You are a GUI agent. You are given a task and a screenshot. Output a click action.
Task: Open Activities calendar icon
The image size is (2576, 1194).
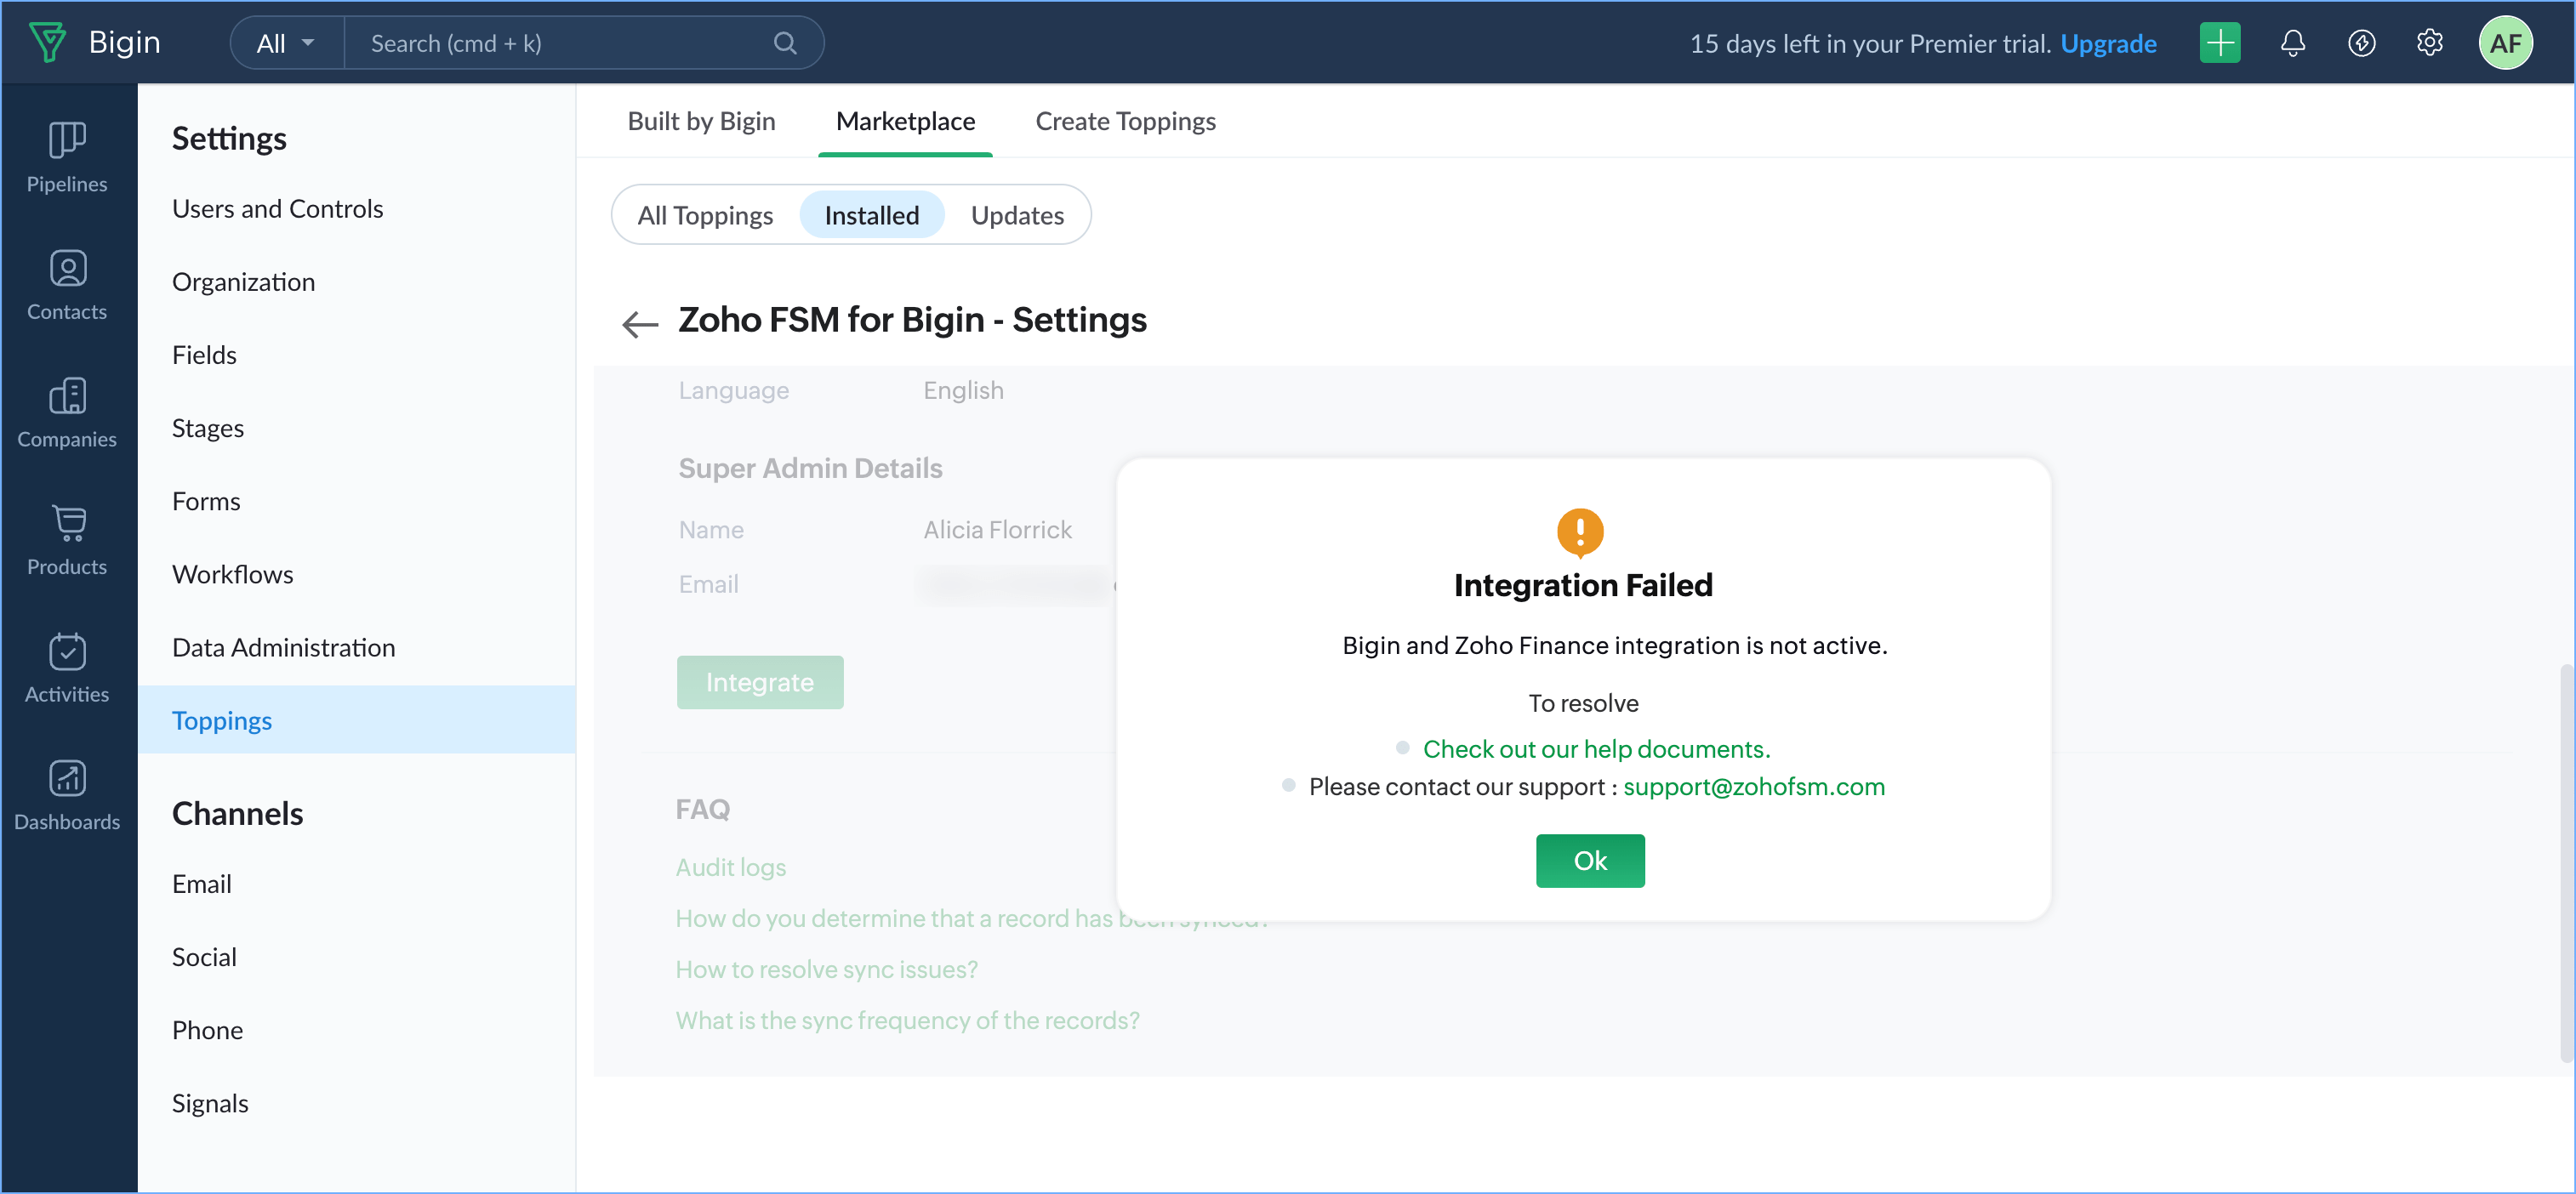[x=67, y=651]
